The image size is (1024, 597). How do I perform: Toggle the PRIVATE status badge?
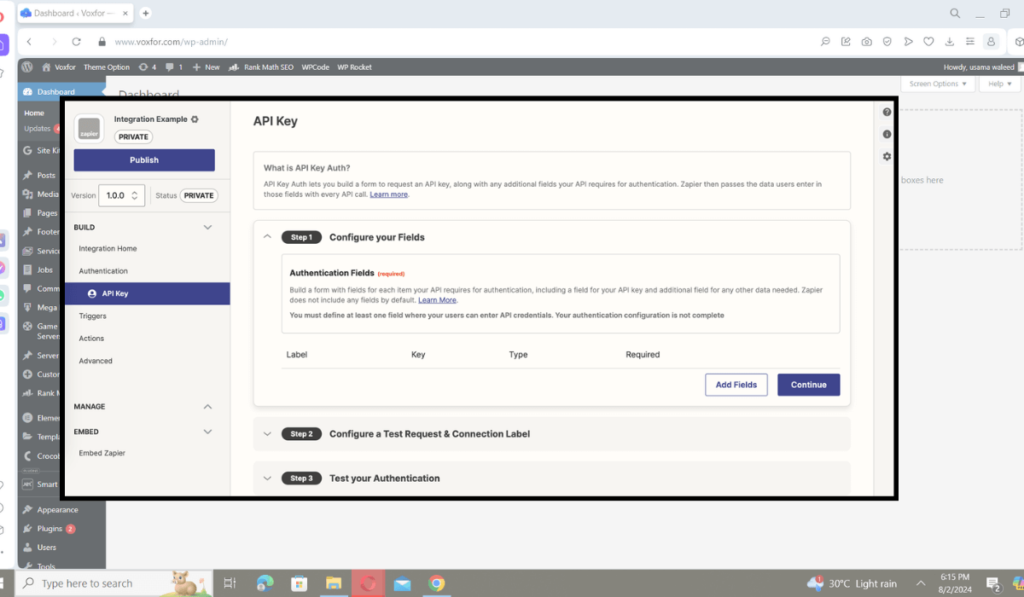point(197,195)
